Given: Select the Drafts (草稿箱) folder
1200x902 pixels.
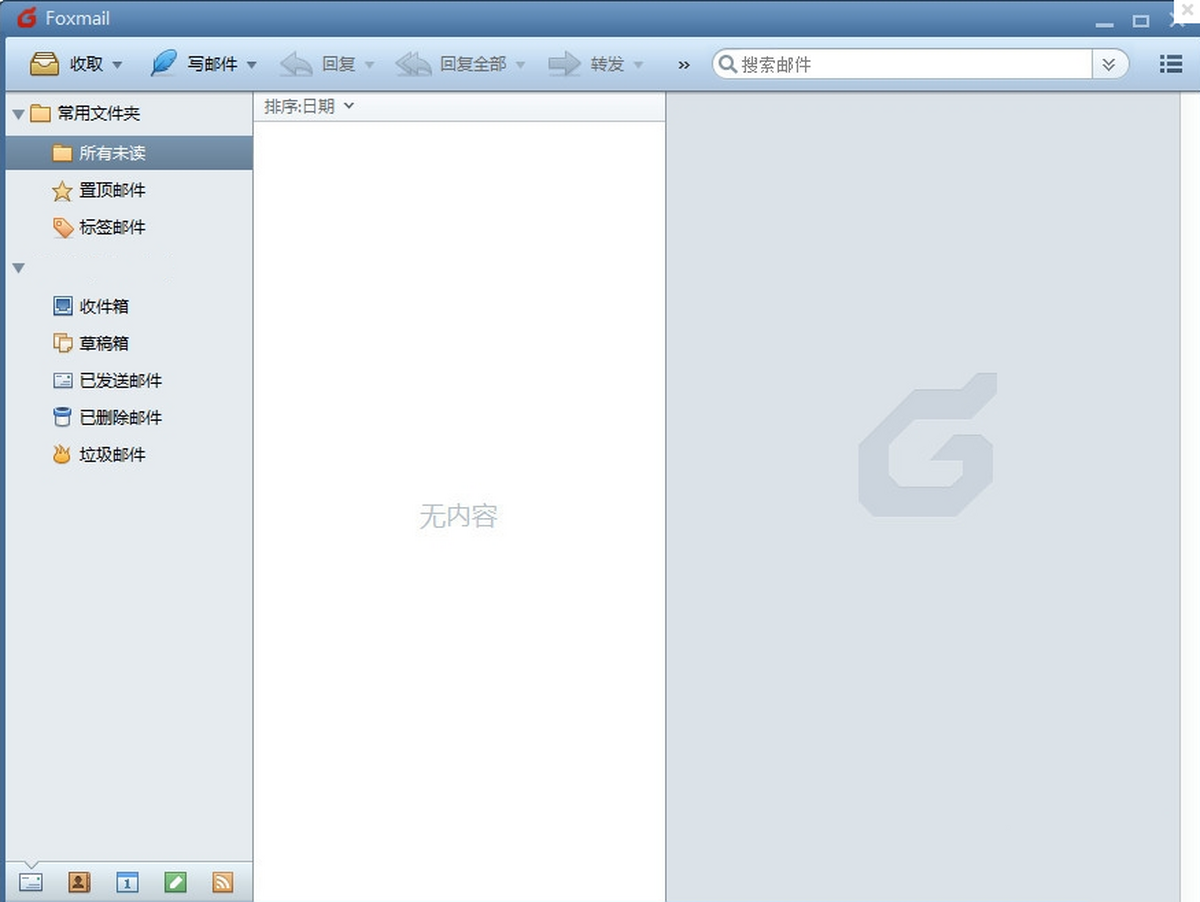Looking at the screenshot, I should pyautogui.click(x=104, y=343).
